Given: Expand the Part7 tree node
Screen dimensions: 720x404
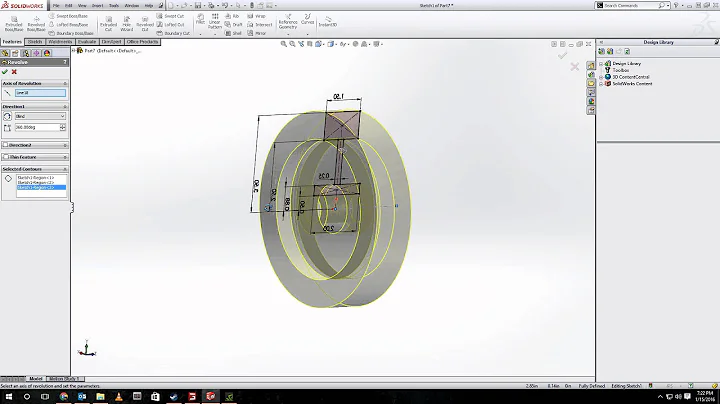Looking at the screenshot, I should tap(74, 50).
